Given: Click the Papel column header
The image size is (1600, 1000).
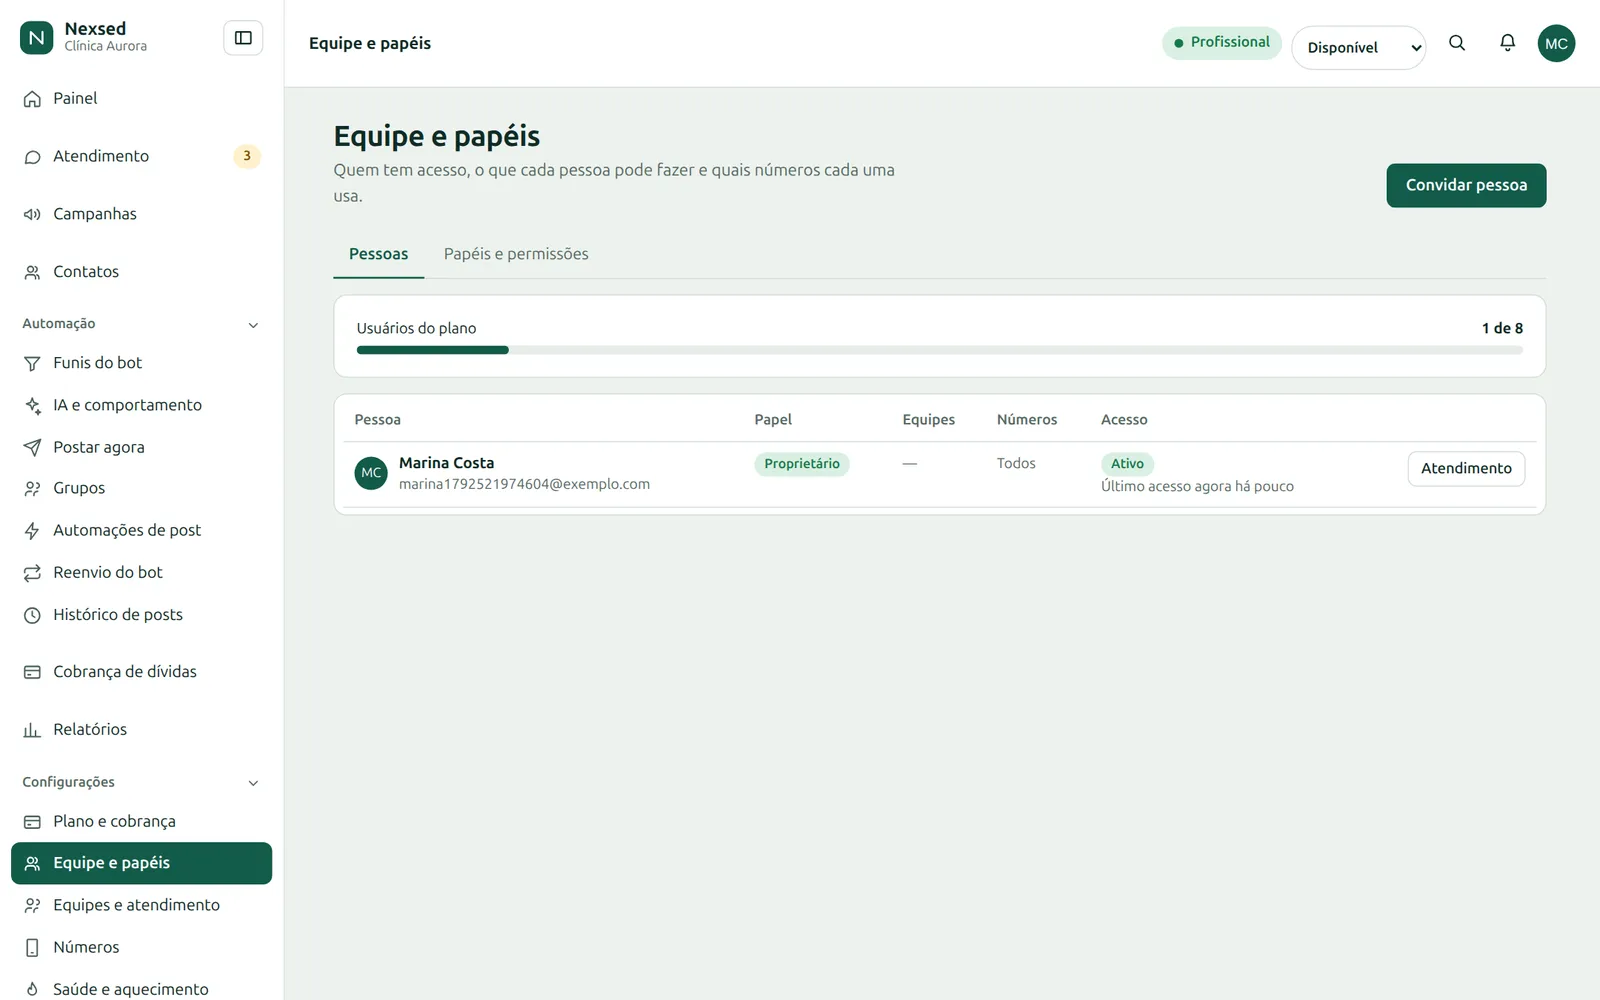Looking at the screenshot, I should (x=773, y=420).
